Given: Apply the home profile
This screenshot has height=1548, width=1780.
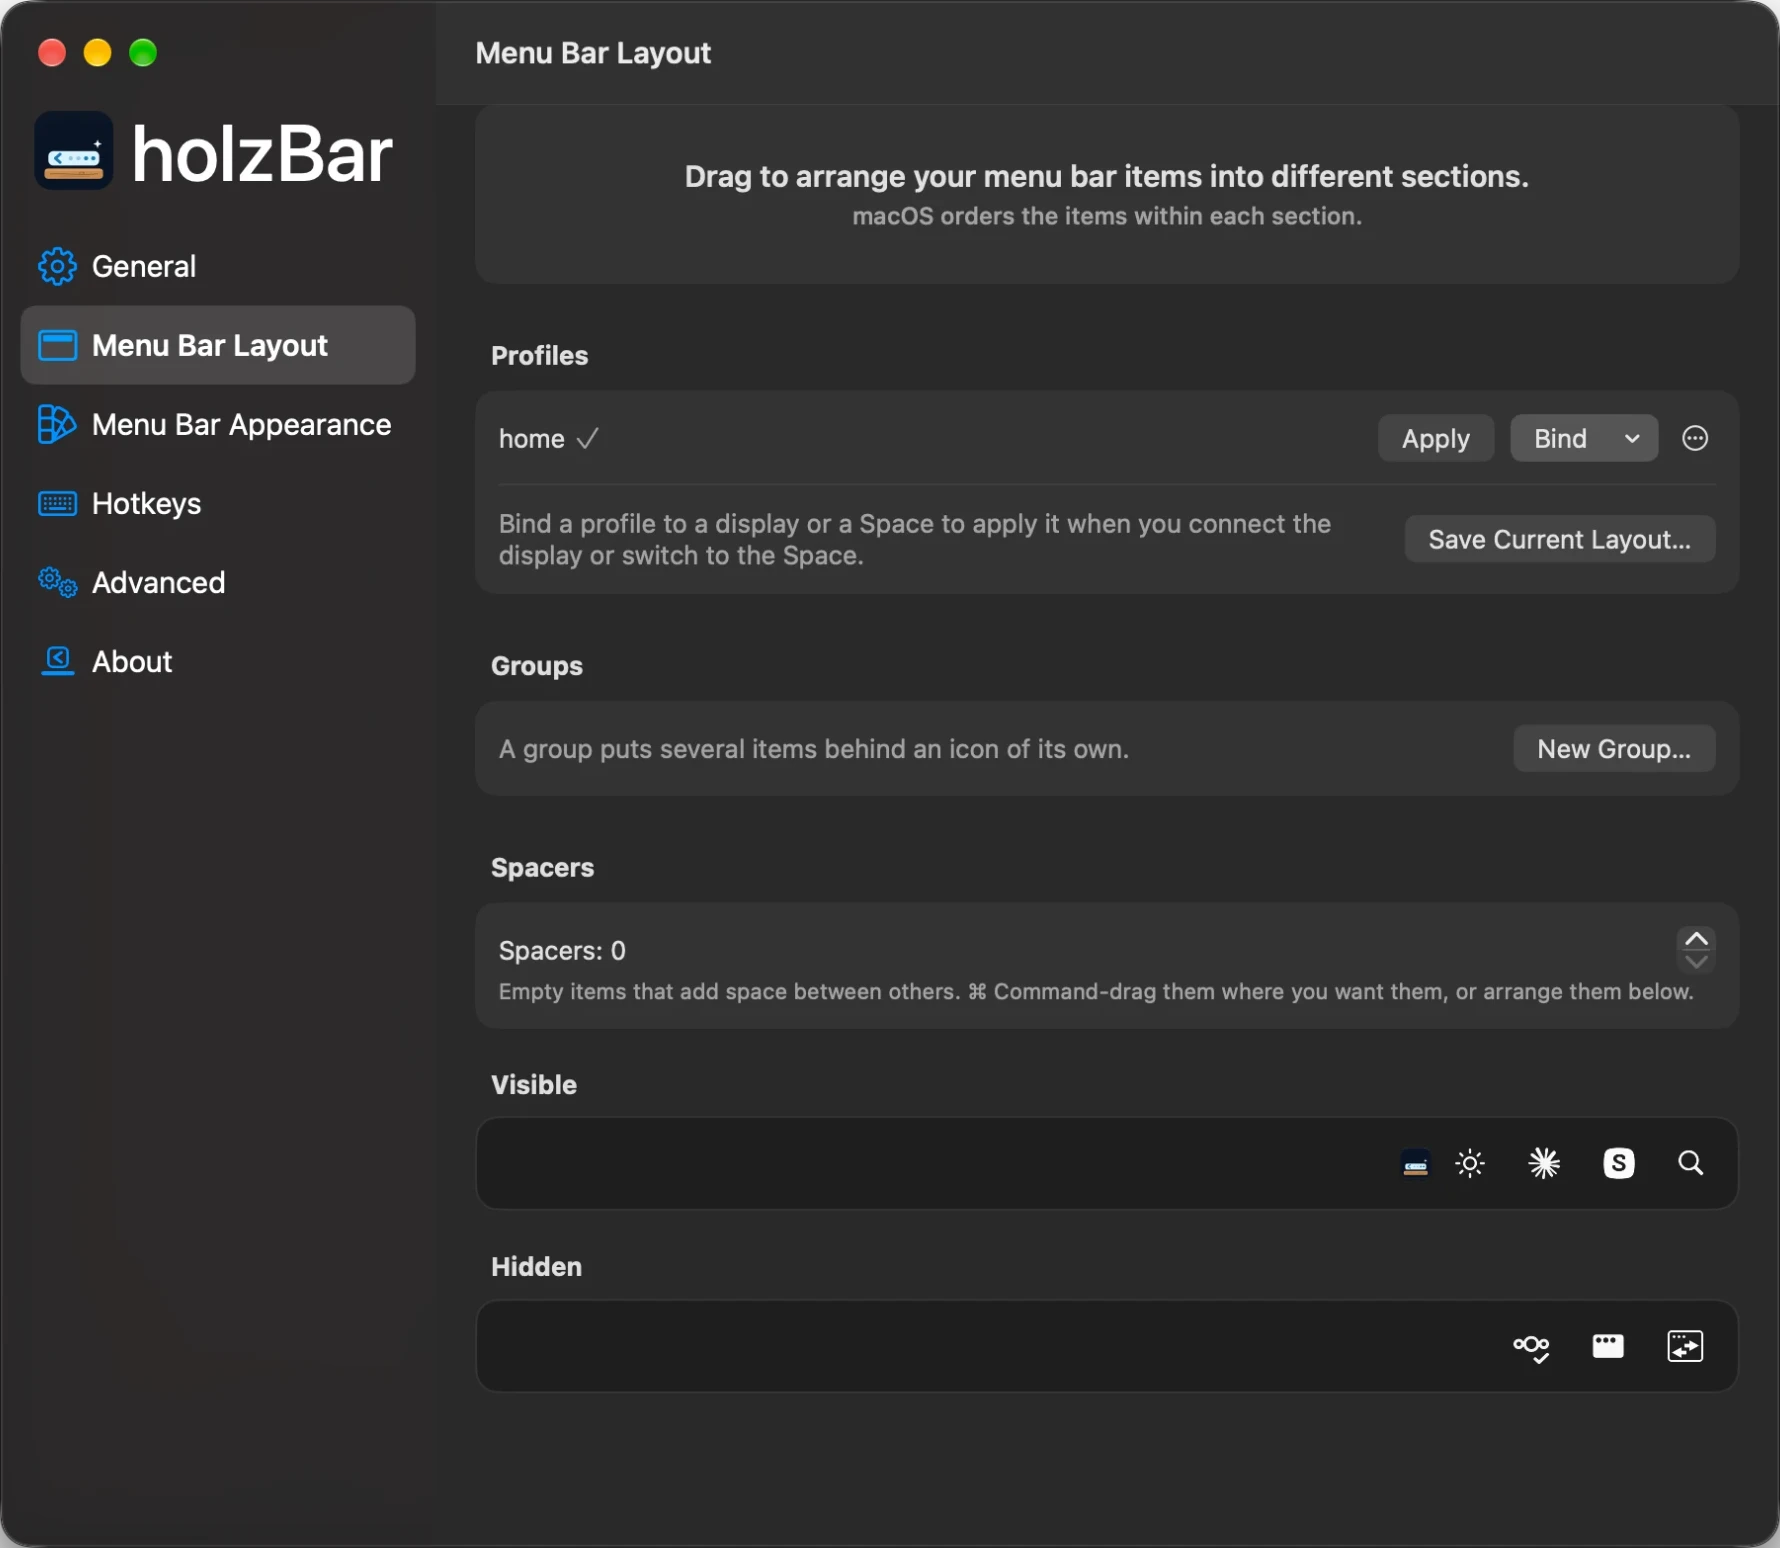Looking at the screenshot, I should [x=1435, y=438].
